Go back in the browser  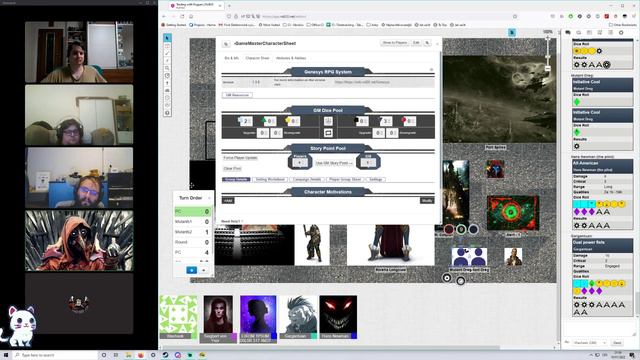(164, 16)
